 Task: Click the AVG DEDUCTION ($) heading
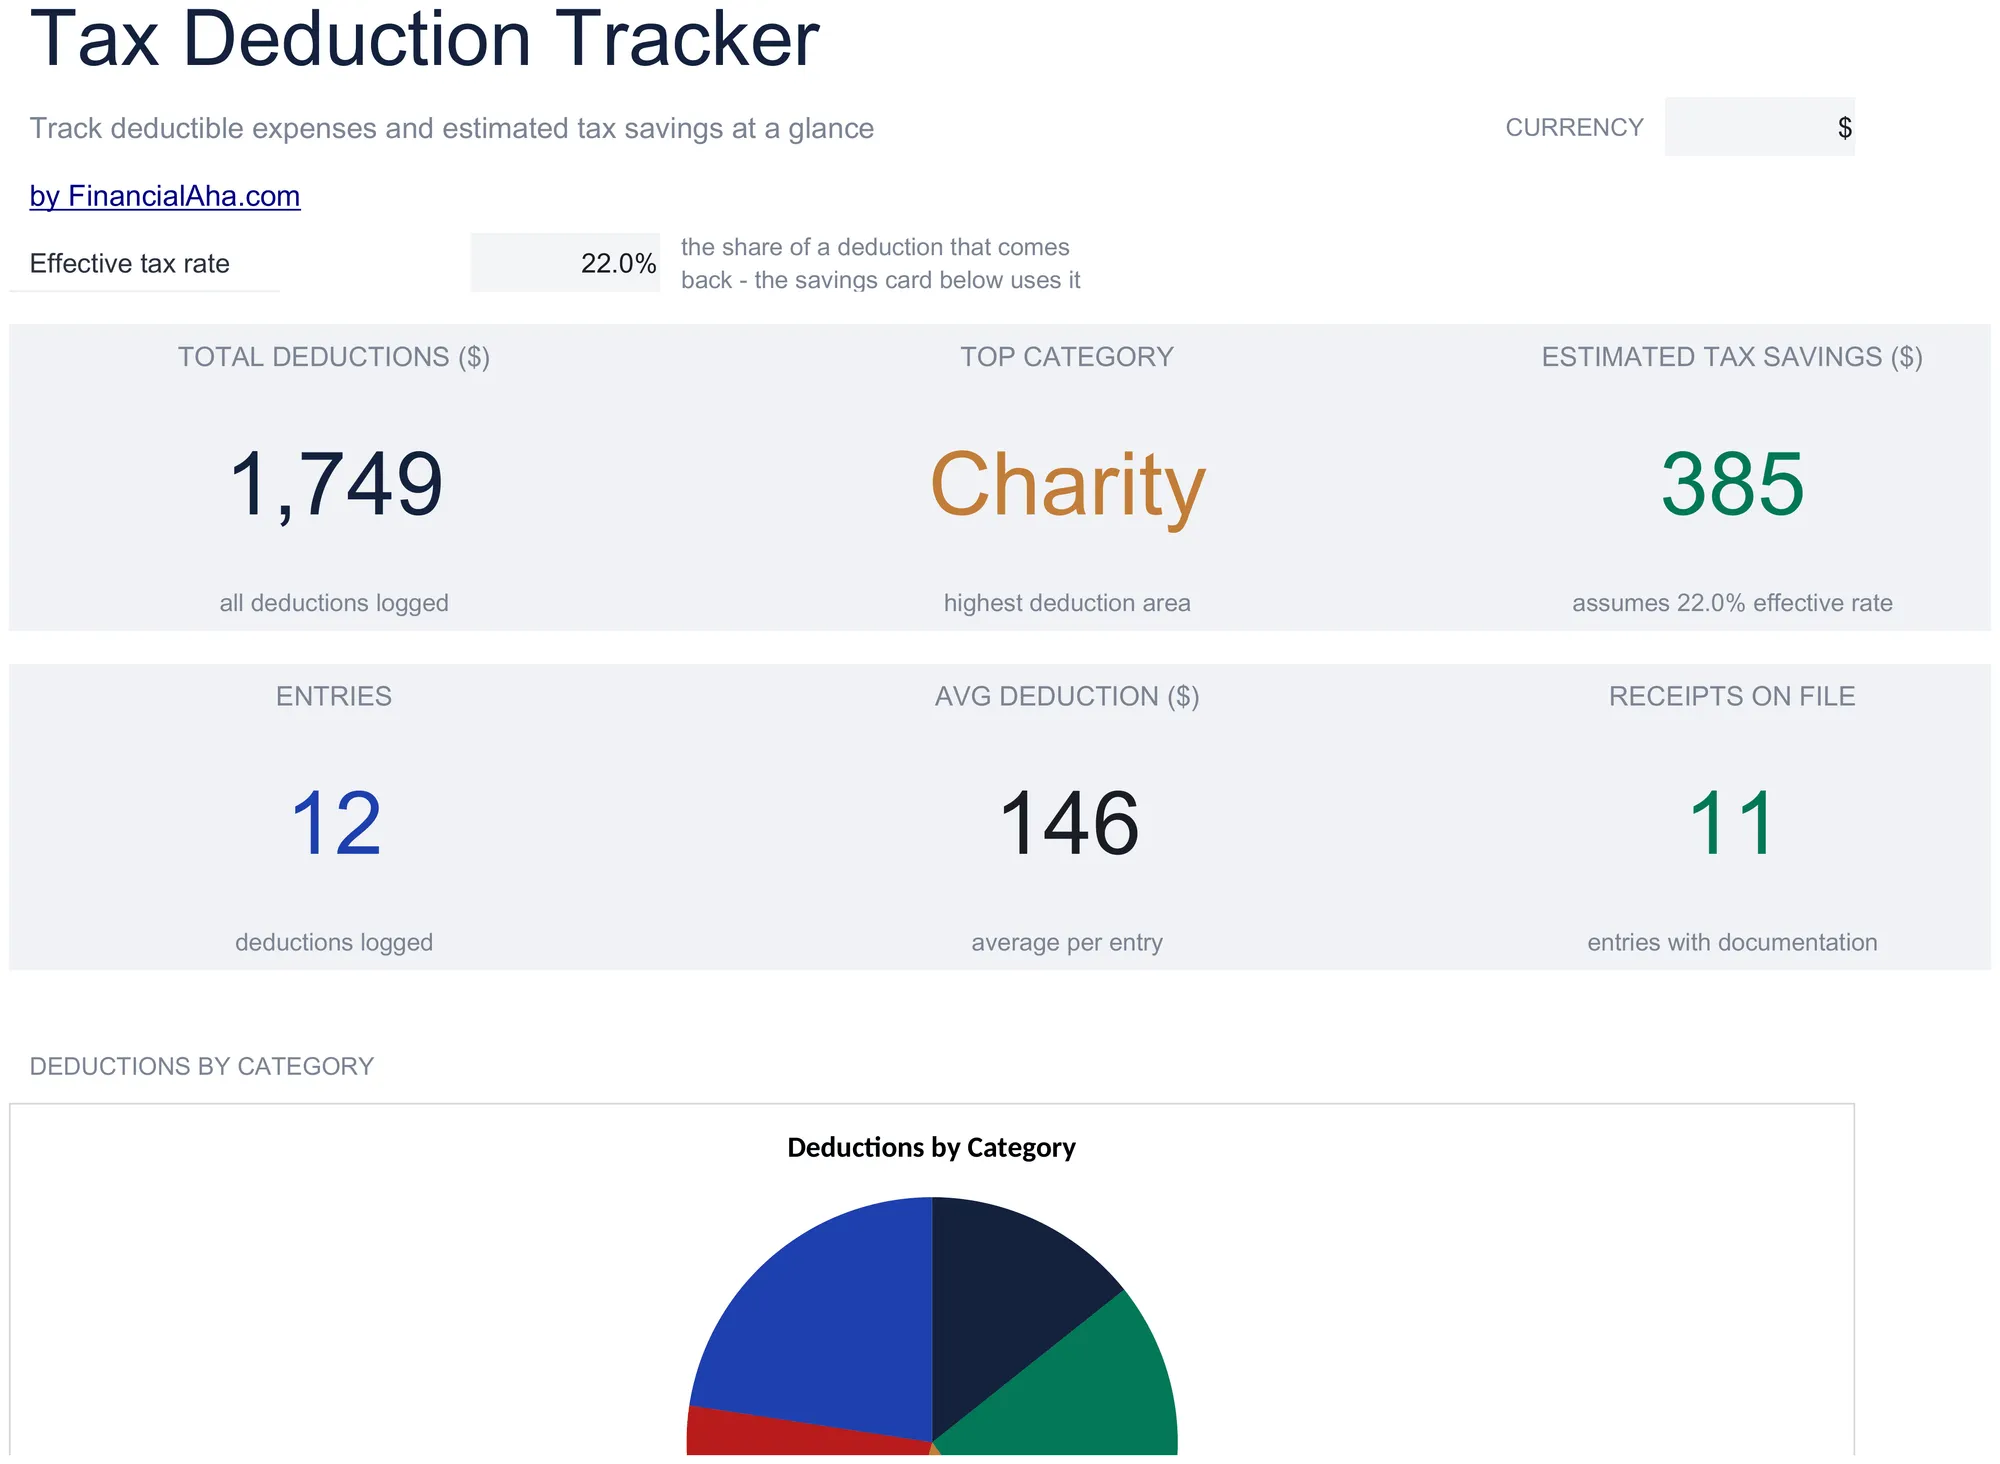pos(1067,696)
